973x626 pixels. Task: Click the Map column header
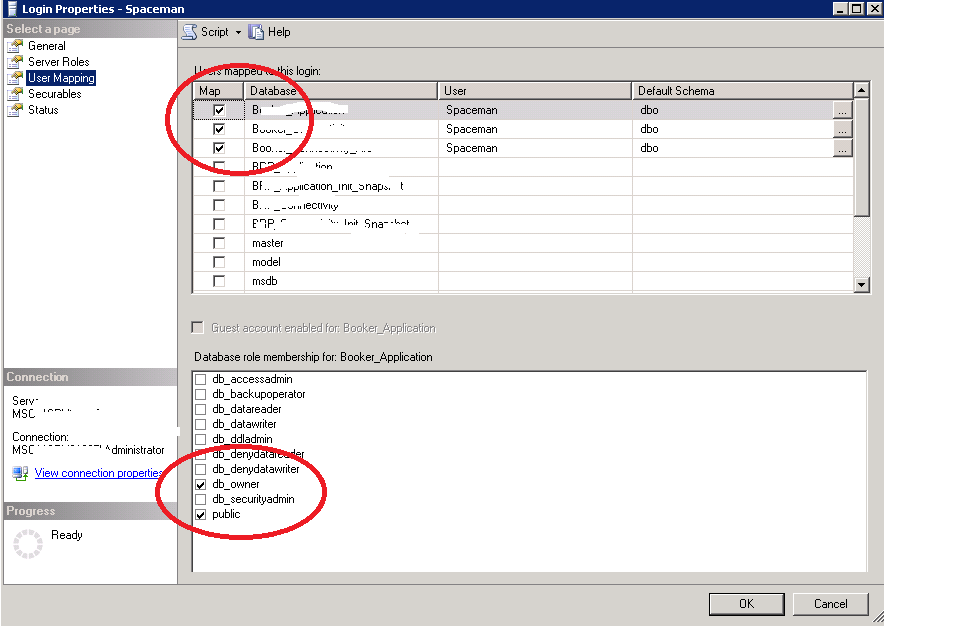[218, 91]
